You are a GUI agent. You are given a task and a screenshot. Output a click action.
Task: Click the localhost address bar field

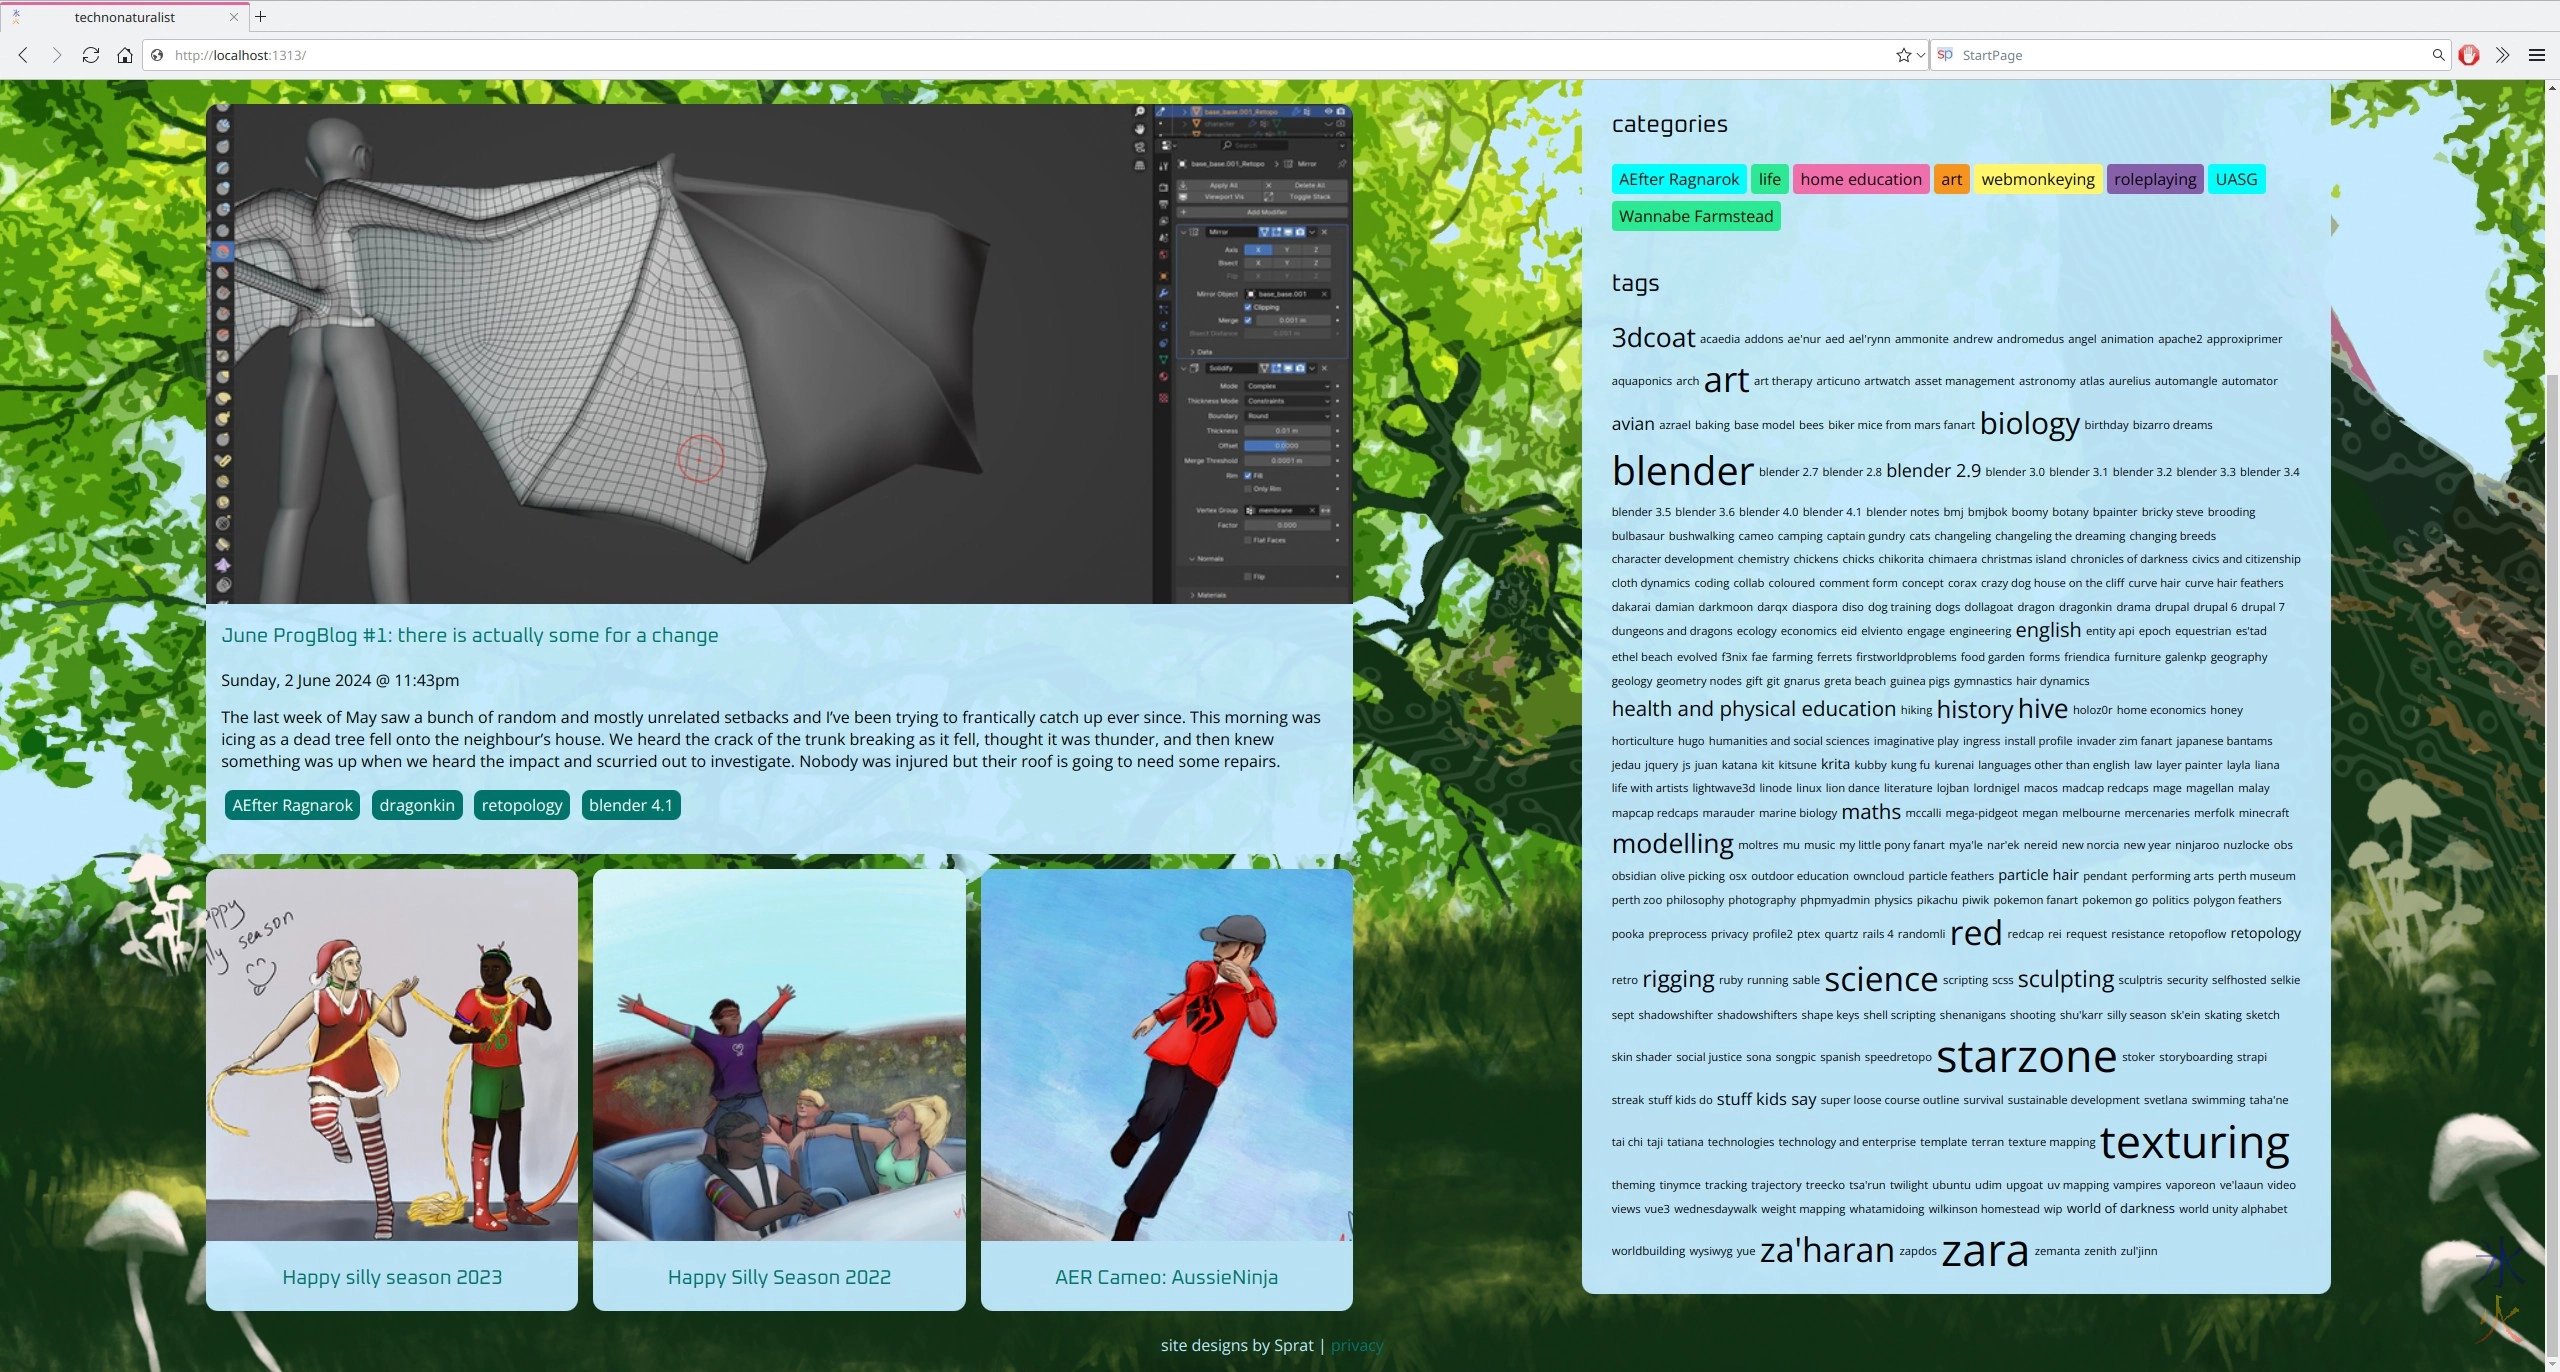1000,55
